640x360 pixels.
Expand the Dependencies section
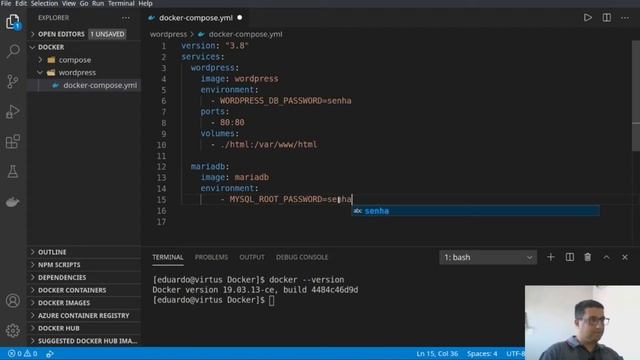84,278
